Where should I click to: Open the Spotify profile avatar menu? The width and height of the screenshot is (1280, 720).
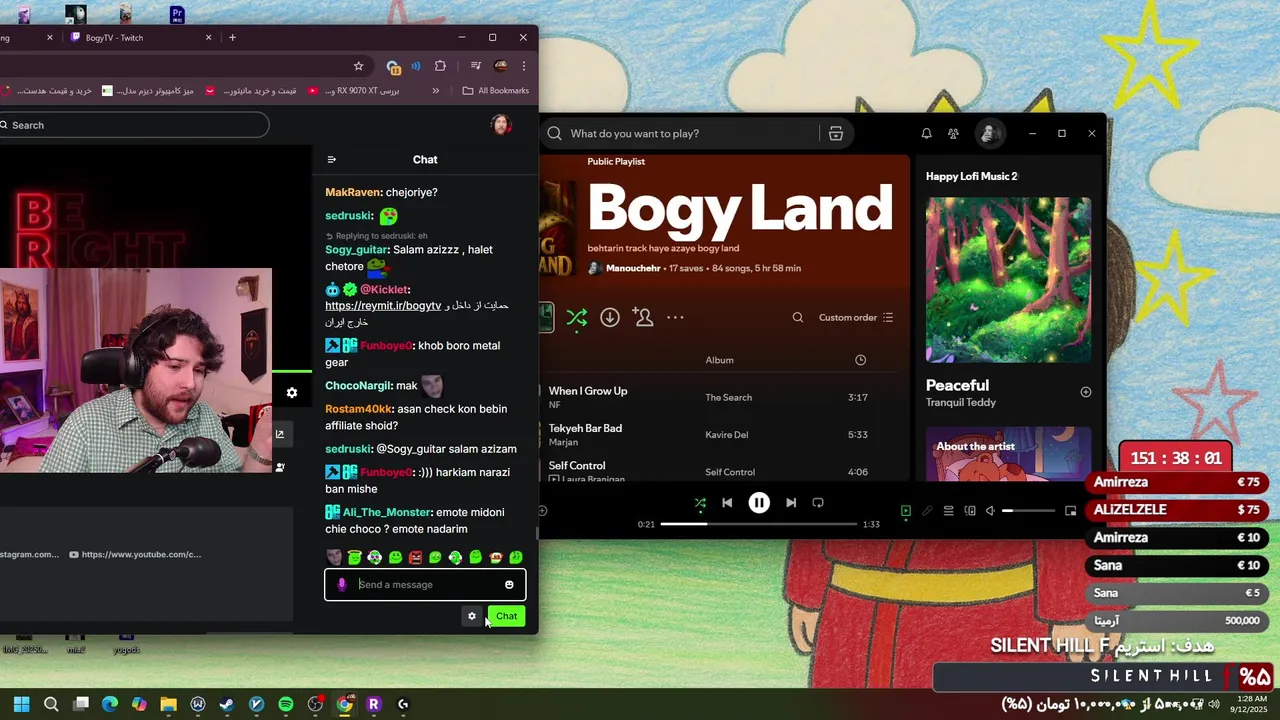(x=989, y=133)
